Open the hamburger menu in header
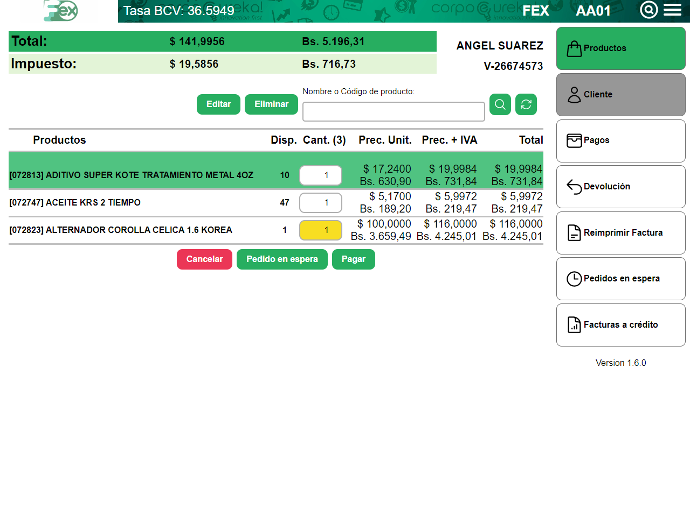The width and height of the screenshot is (690, 516). 672,11
